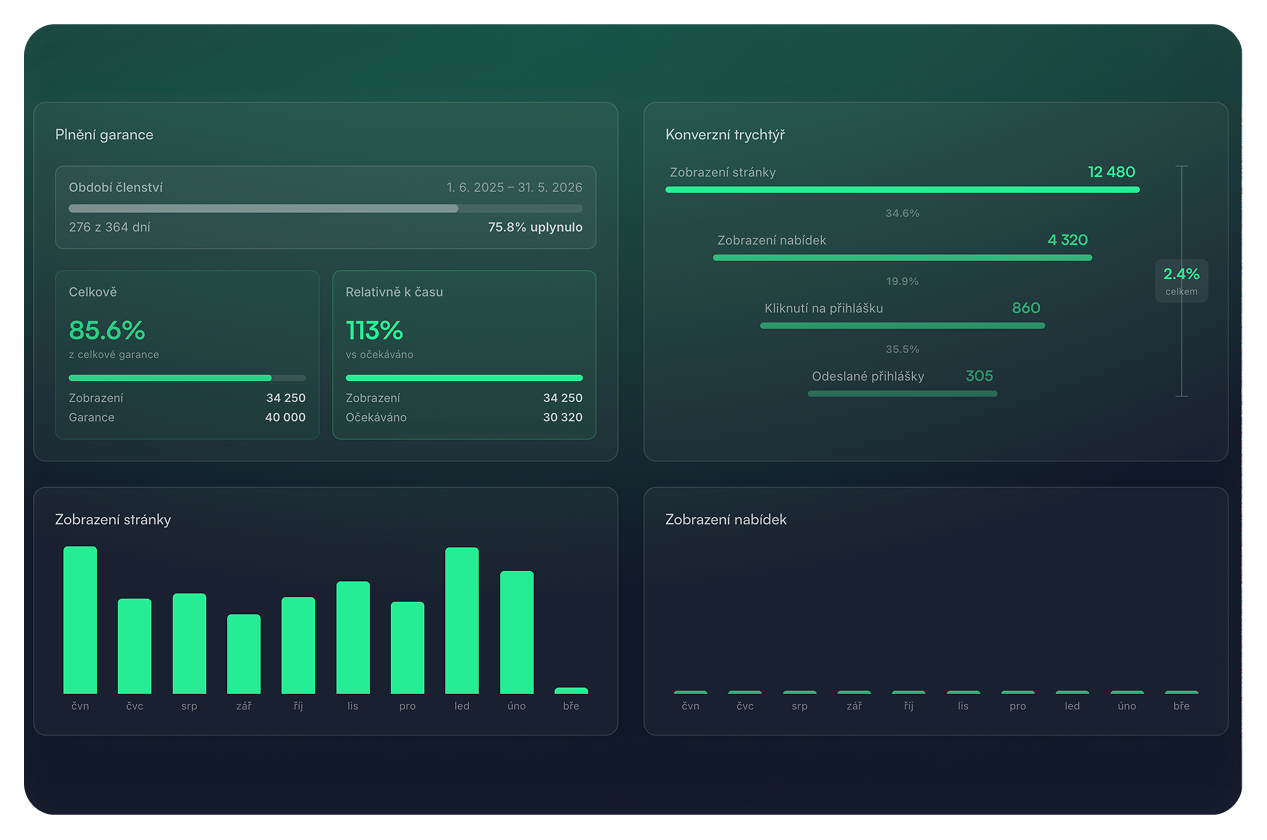Viewport: 1267px width, 840px height.
Task: Select the Kliknutí na přihlášku funnel bar
Action: pos(902,325)
